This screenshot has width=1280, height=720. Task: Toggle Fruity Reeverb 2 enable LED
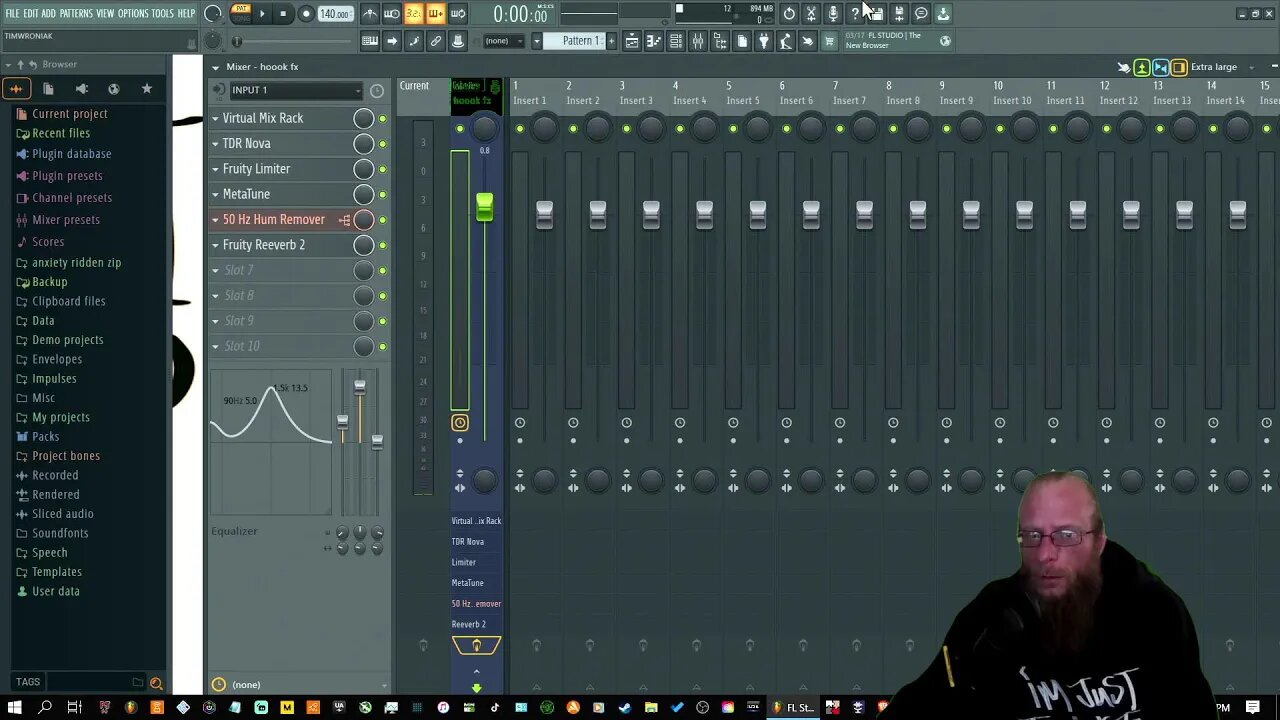(x=382, y=245)
